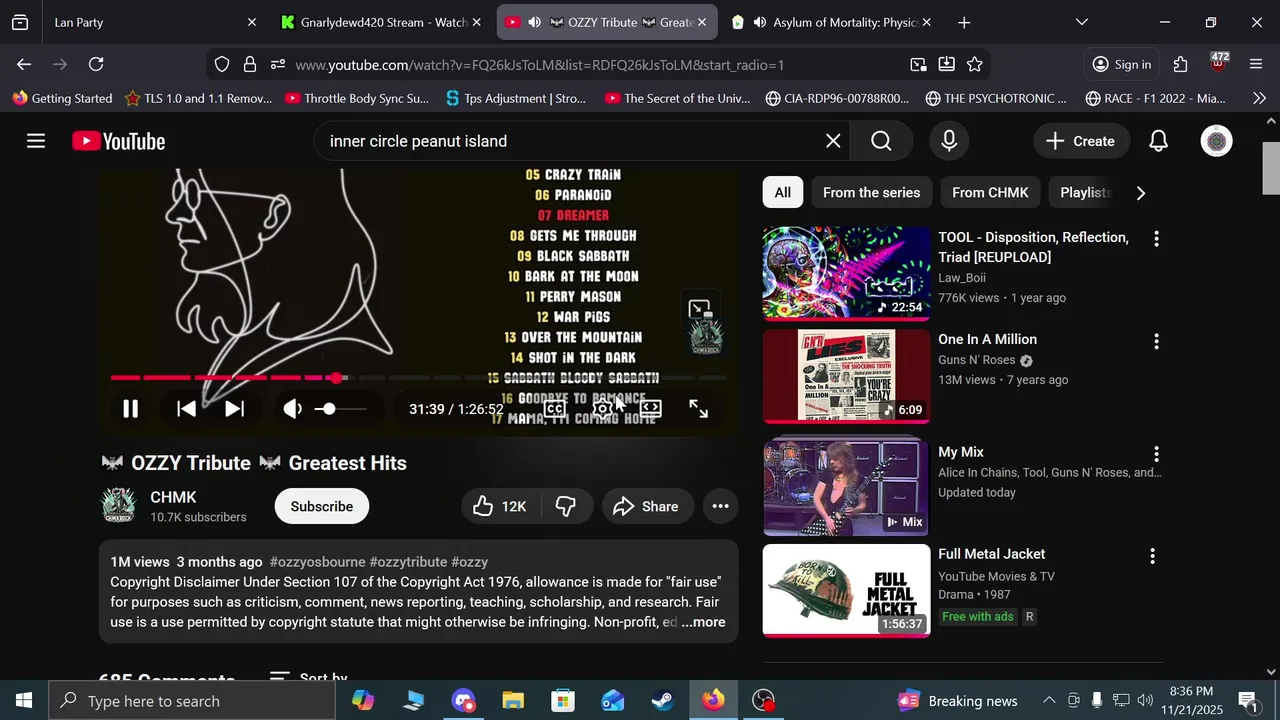The height and width of the screenshot is (720, 1280).
Task: Open the account avatar menu
Action: click(x=1216, y=141)
